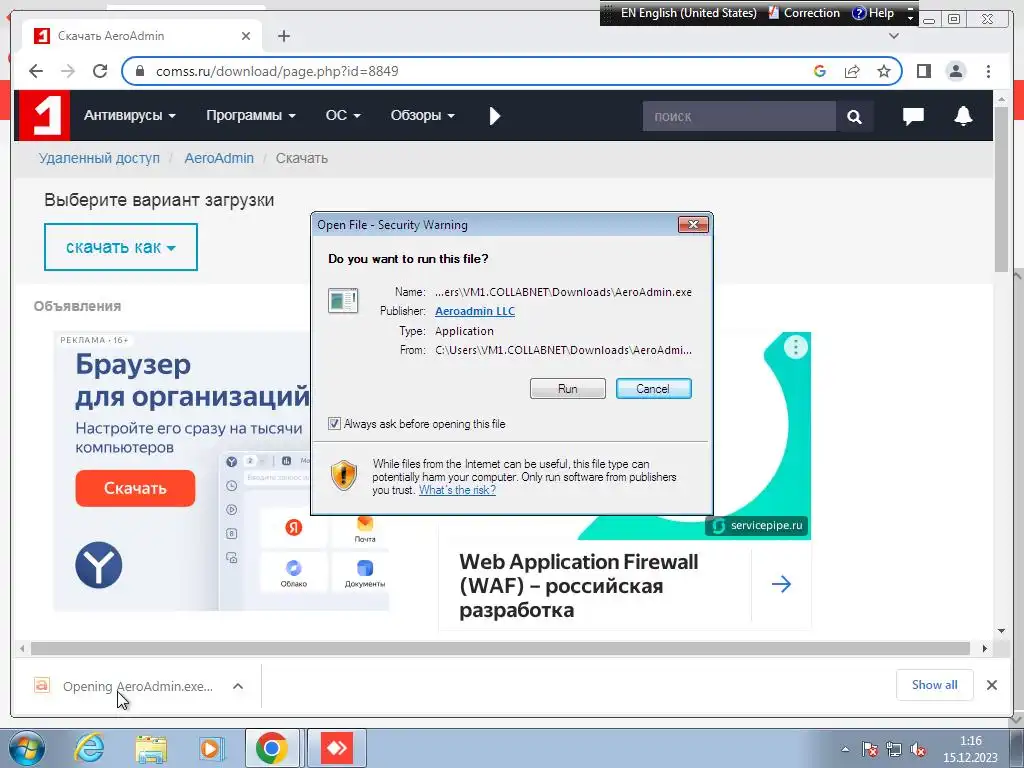Click Show all downloads button

pyautogui.click(x=935, y=684)
